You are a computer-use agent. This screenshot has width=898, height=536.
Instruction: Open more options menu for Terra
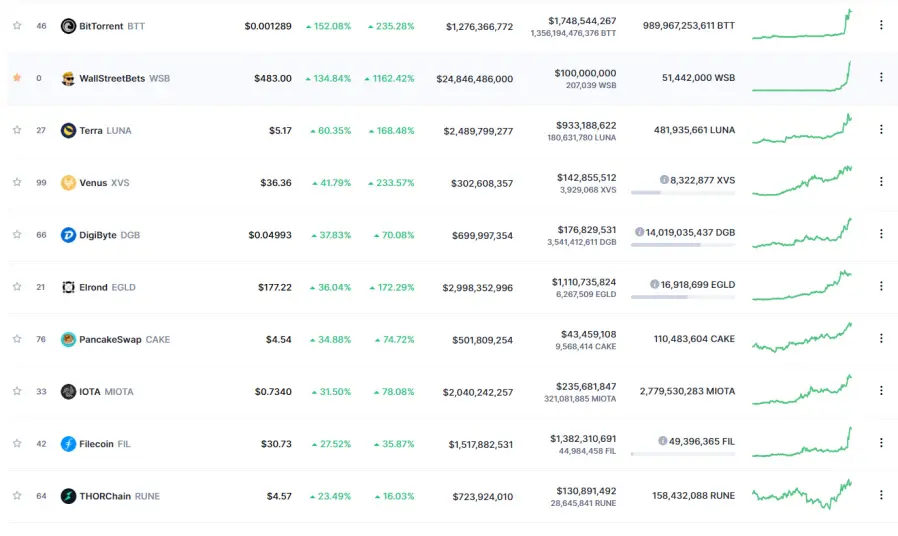coord(881,129)
